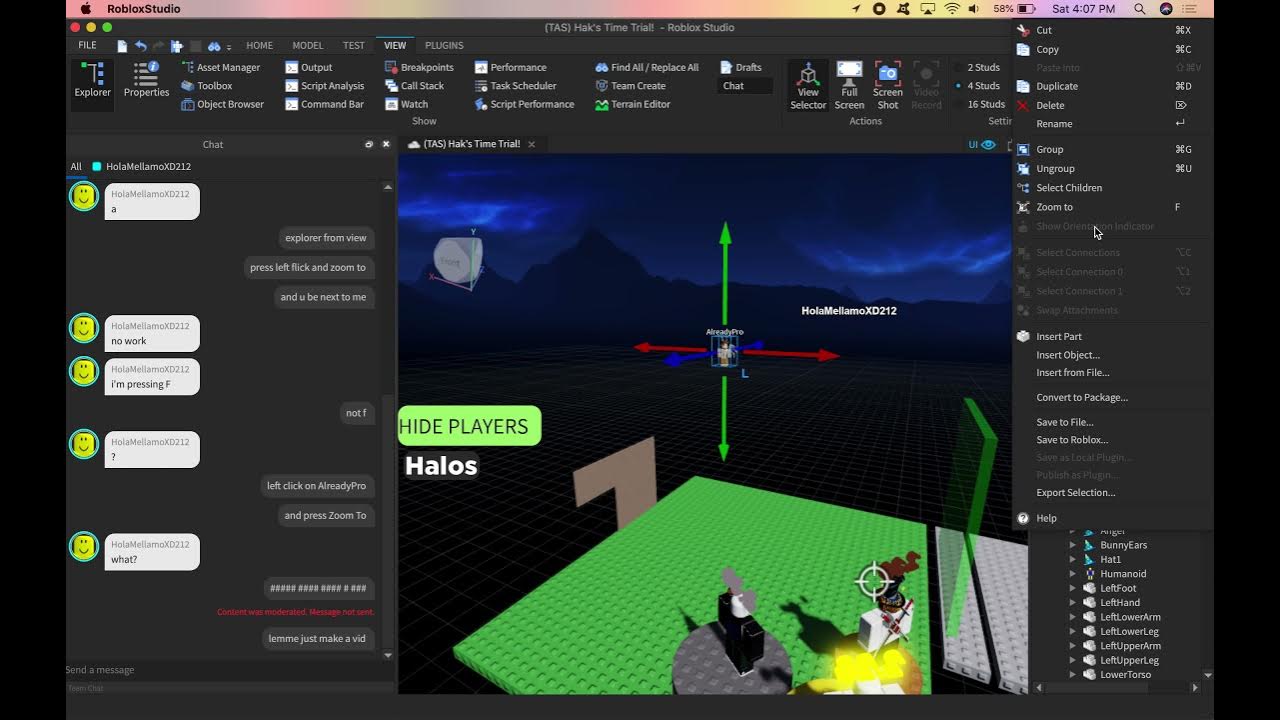Viewport: 1280px width, 720px height.
Task: Take a Screen Shot
Action: click(887, 85)
